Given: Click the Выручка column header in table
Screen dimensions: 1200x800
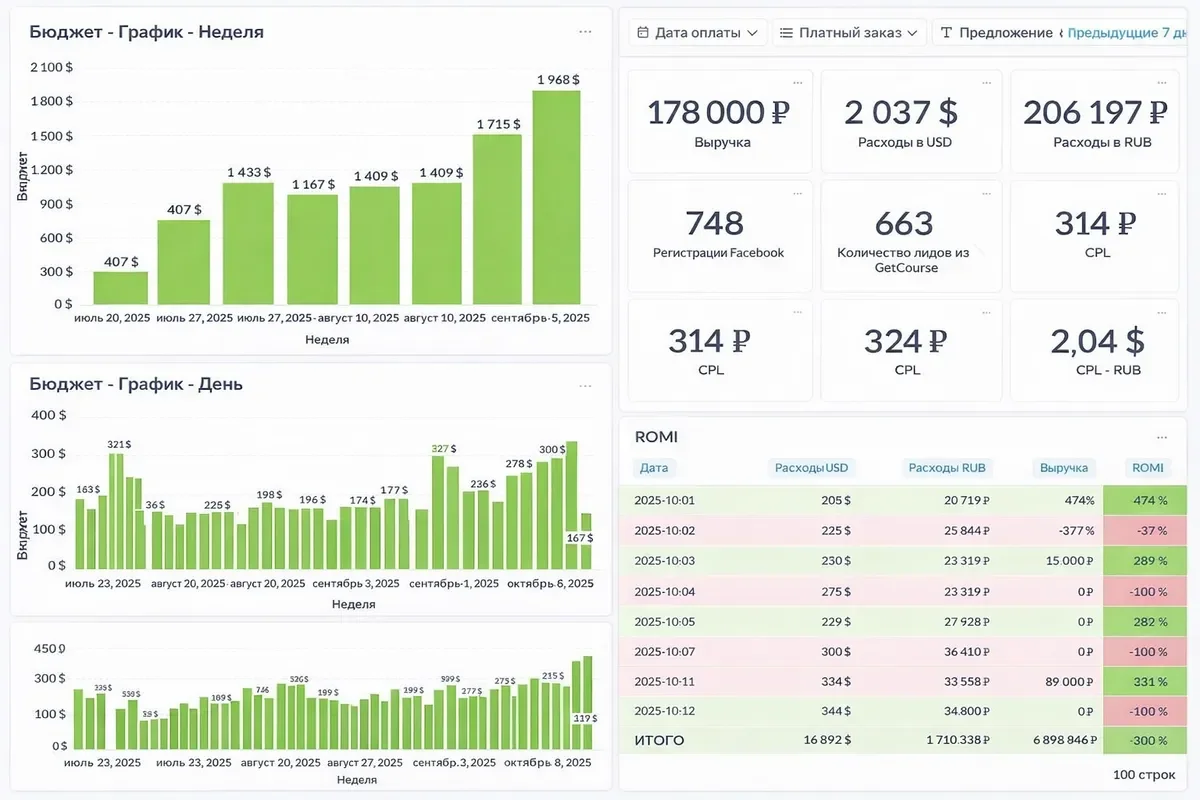Looking at the screenshot, I should (1064, 467).
